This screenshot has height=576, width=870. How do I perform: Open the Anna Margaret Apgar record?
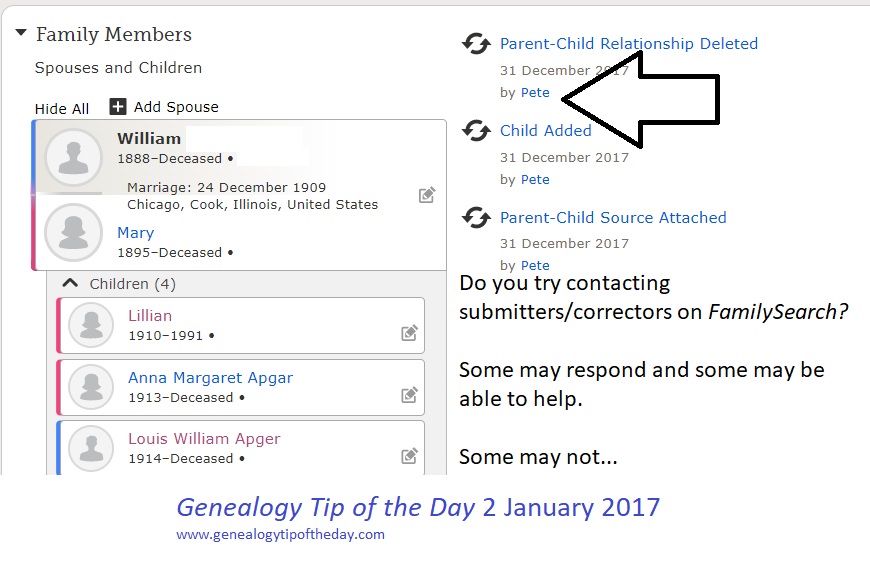click(x=210, y=378)
